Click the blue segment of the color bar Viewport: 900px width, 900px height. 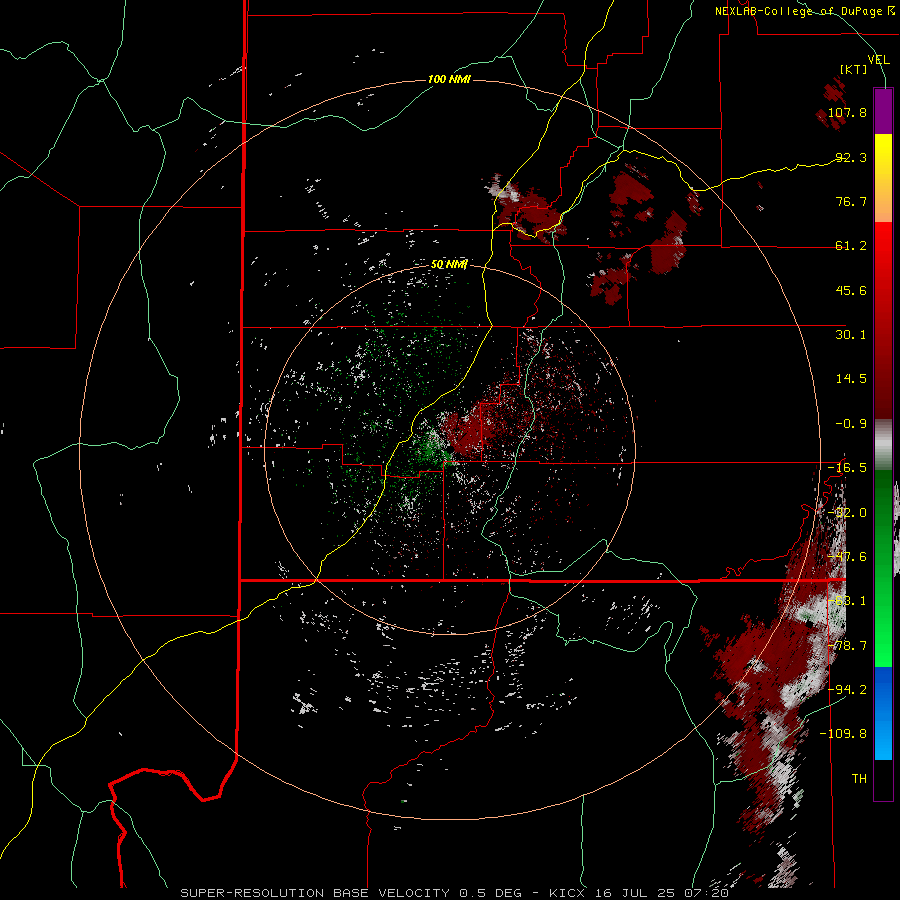pyautogui.click(x=883, y=713)
